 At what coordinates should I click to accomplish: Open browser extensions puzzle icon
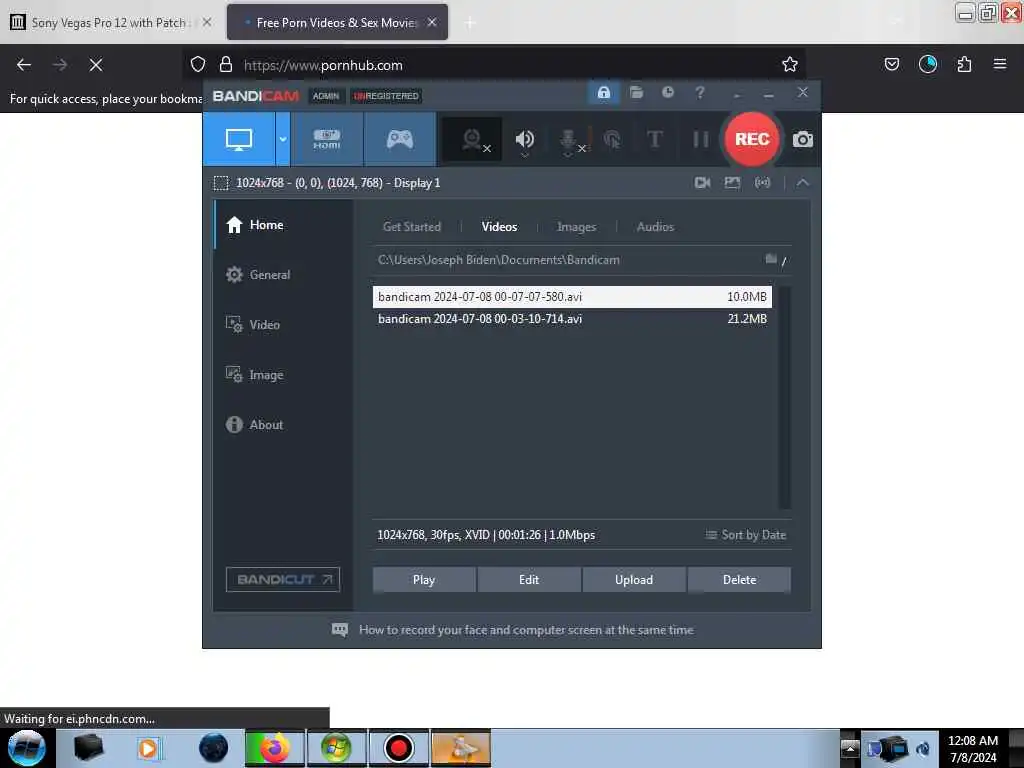[x=964, y=64]
